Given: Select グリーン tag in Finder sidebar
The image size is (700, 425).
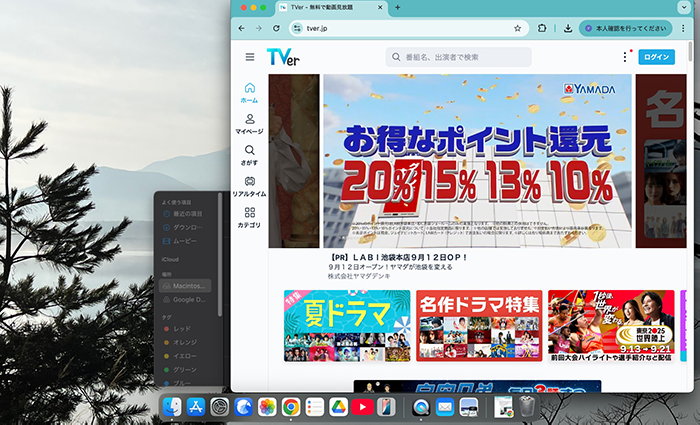Looking at the screenshot, I should tap(180, 370).
